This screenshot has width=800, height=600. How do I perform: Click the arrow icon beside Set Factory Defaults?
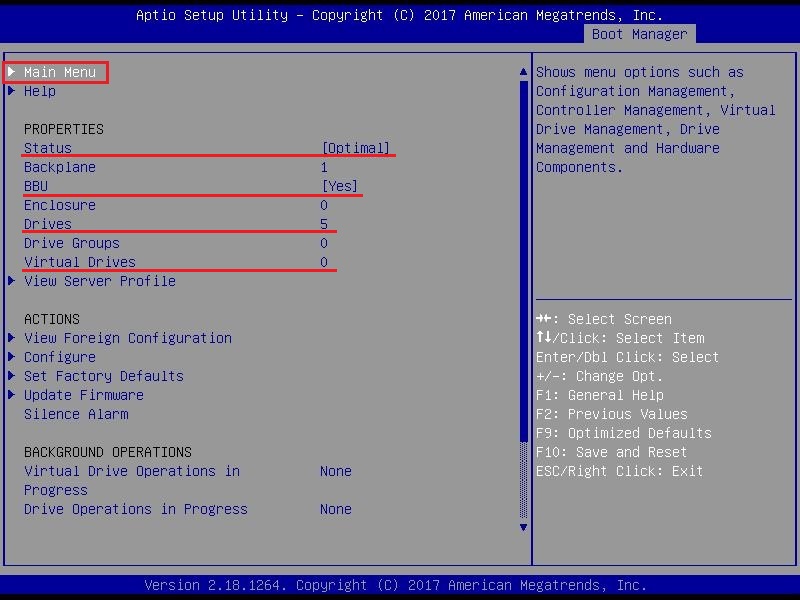12,376
